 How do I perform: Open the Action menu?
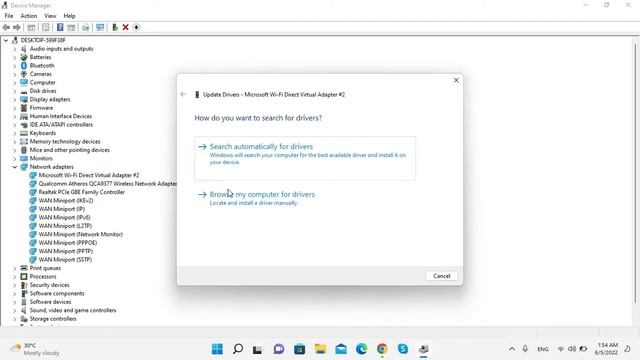[29, 16]
